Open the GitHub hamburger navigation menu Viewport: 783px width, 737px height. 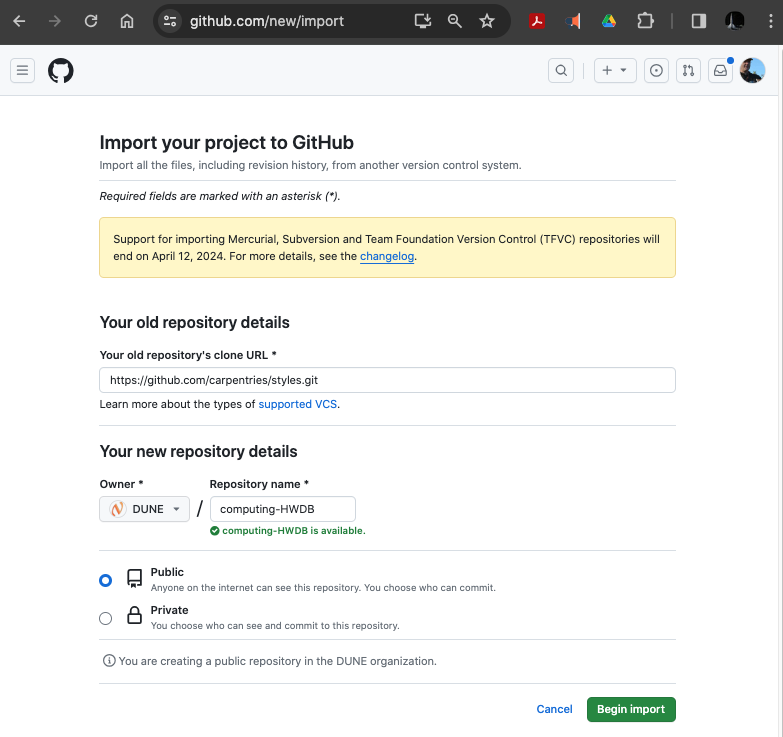coord(22,70)
